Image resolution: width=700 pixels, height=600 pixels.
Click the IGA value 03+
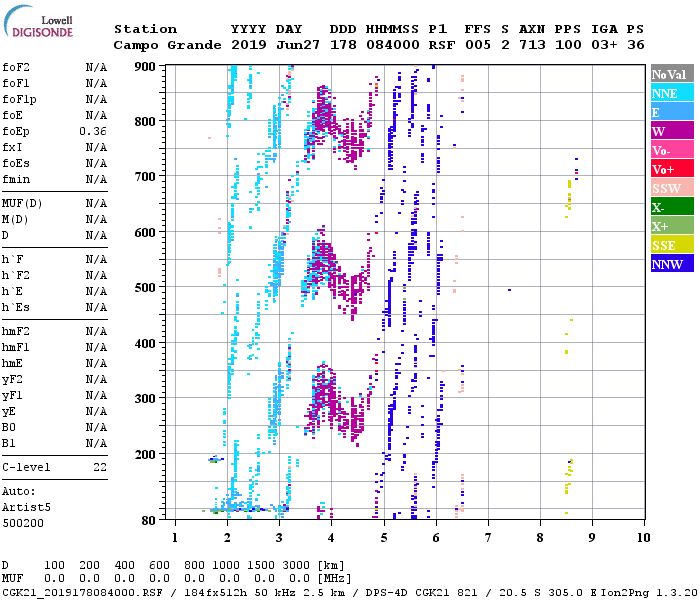coord(604,45)
